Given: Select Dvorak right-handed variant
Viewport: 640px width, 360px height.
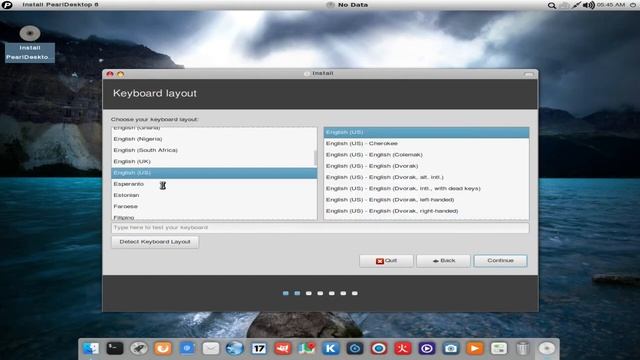Looking at the screenshot, I should tap(426, 211).
